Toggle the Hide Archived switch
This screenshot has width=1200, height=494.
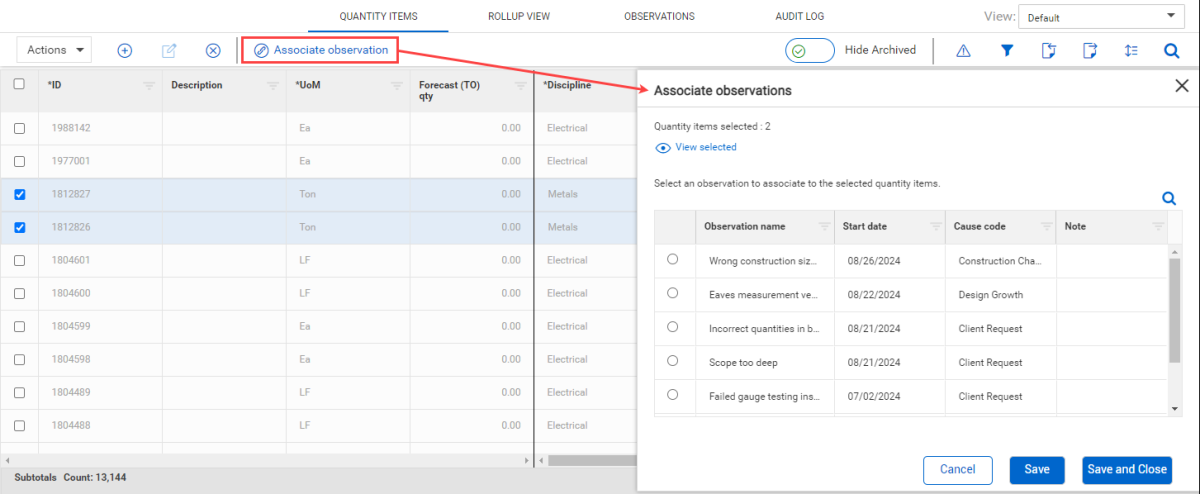point(809,51)
